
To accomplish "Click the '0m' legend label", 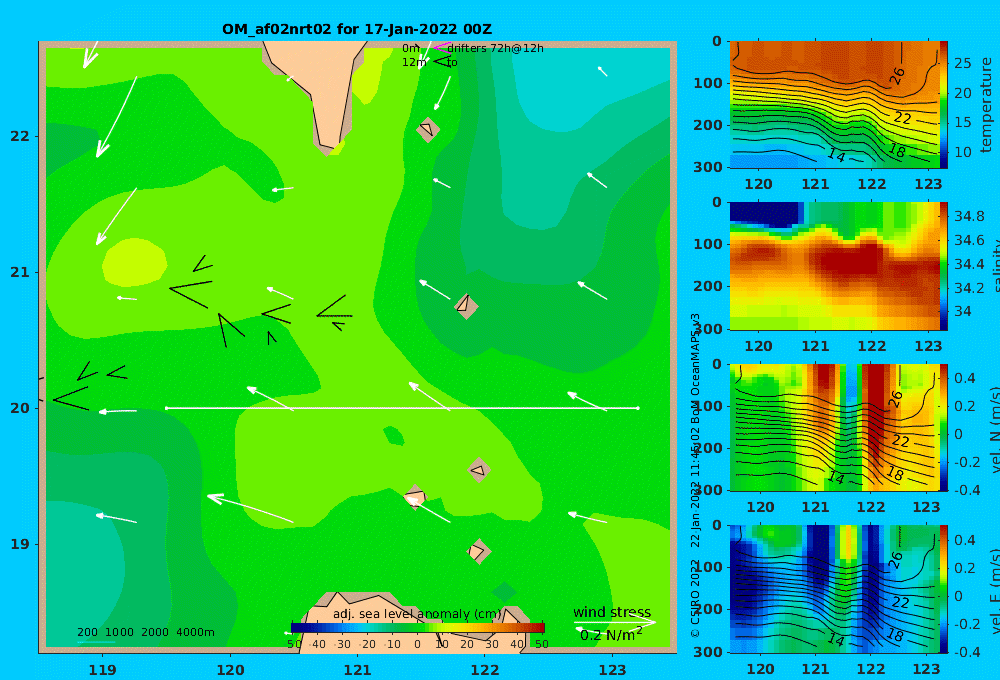I will (x=411, y=48).
